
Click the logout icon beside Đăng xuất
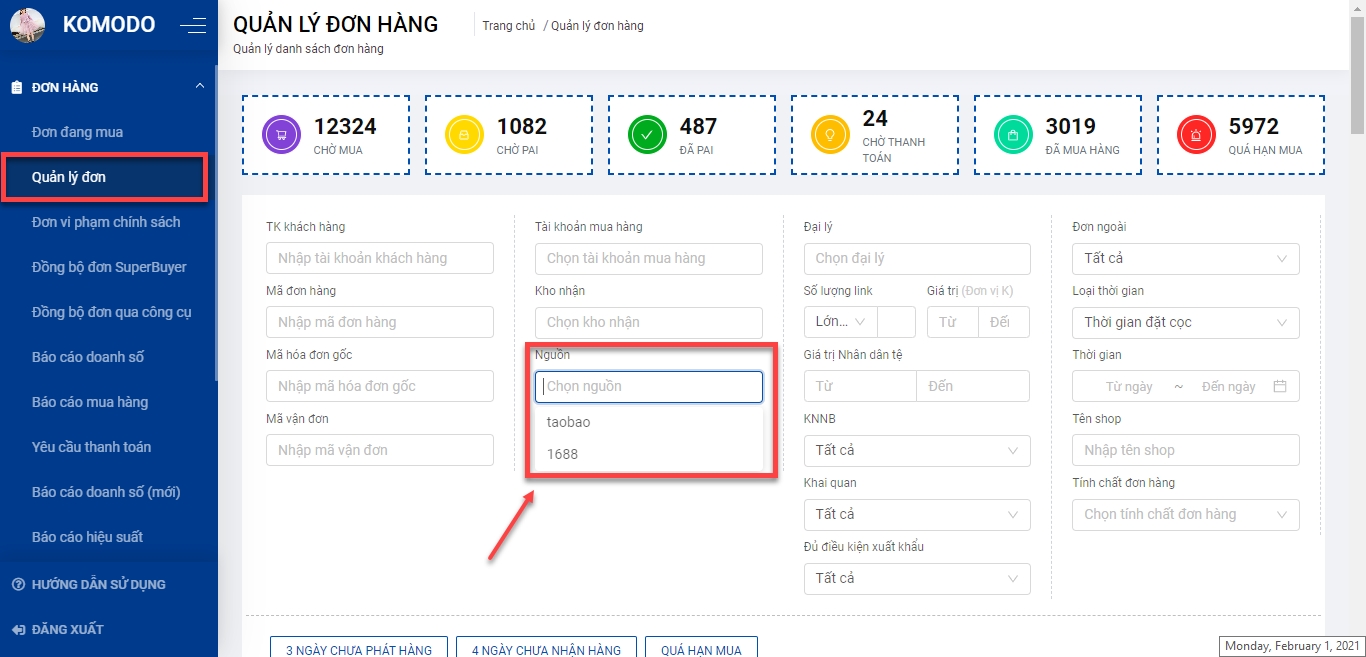coord(17,629)
